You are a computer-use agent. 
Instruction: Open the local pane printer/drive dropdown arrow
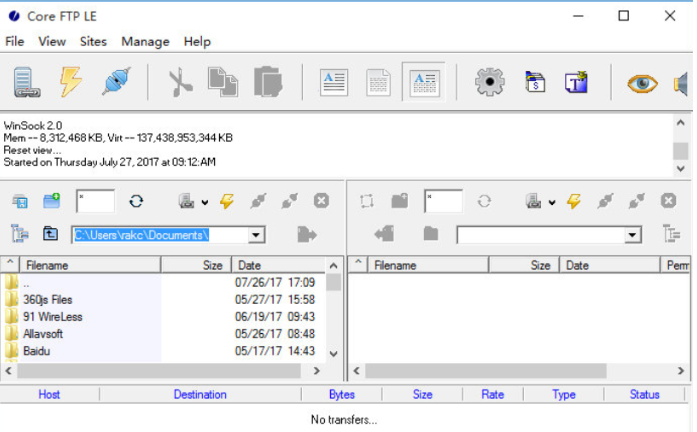pos(204,203)
